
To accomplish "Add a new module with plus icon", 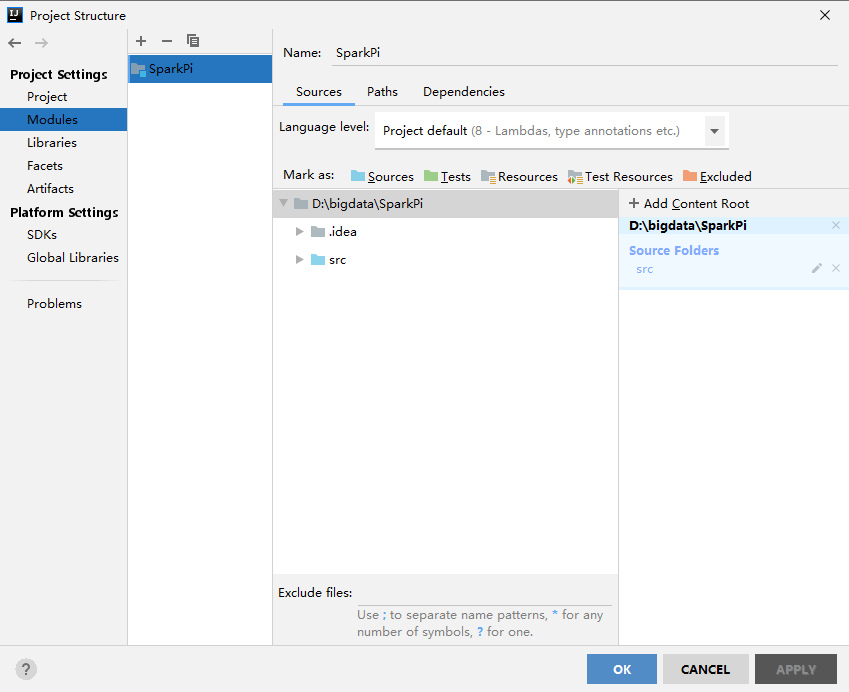I will [x=141, y=41].
